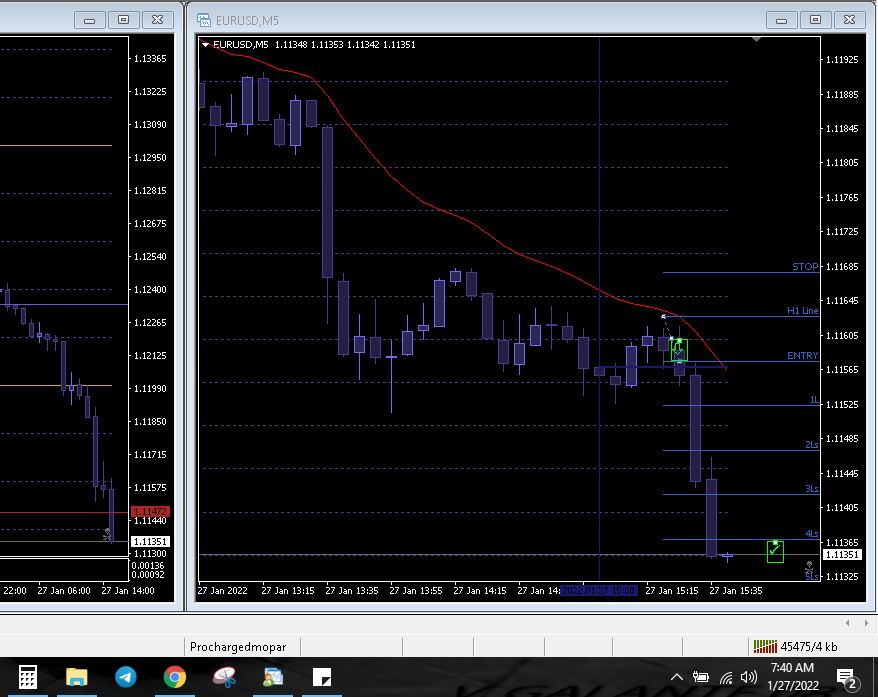Click the Wi-Fi network tray icon
Viewport: 878px width, 697px height.
coord(726,678)
